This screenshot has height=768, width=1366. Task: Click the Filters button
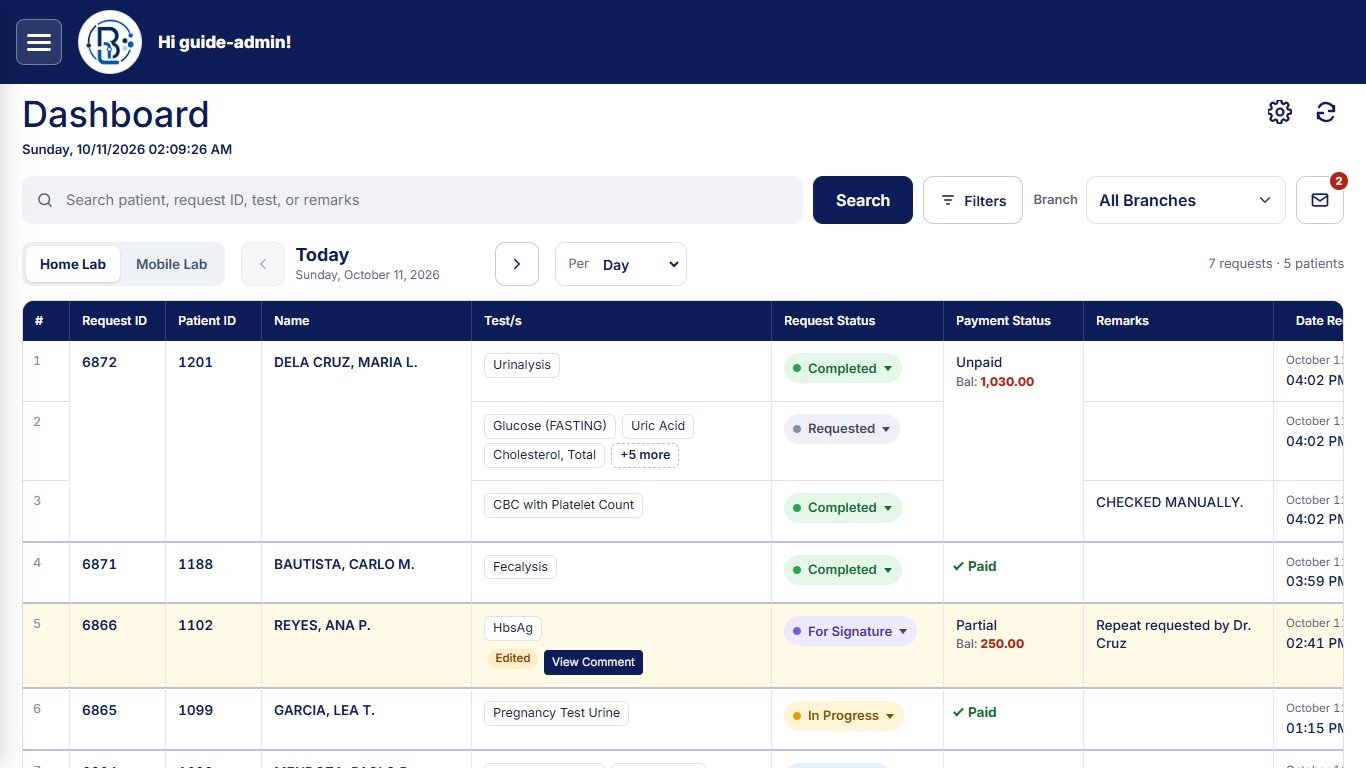click(973, 200)
